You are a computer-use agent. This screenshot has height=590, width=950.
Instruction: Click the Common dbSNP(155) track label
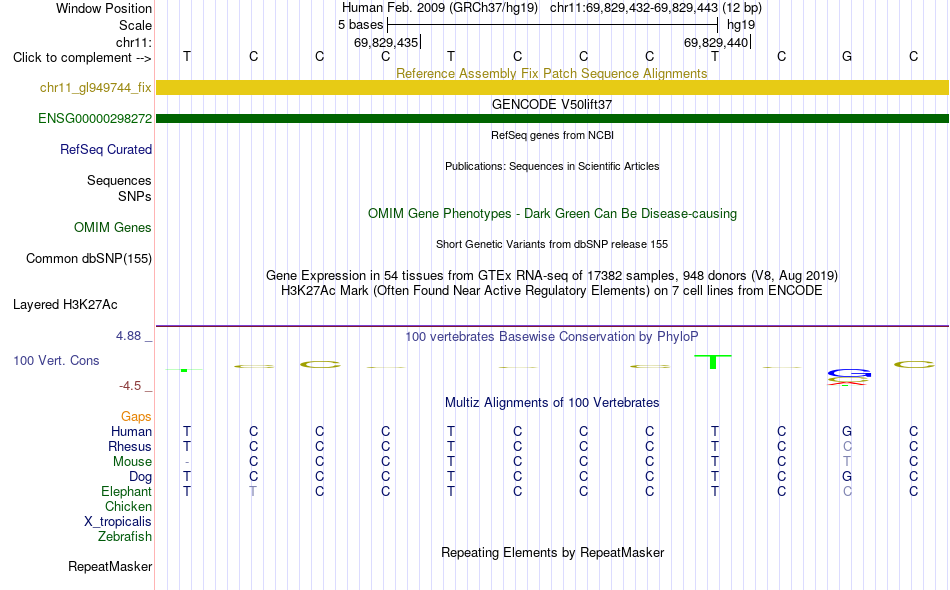click(x=88, y=258)
